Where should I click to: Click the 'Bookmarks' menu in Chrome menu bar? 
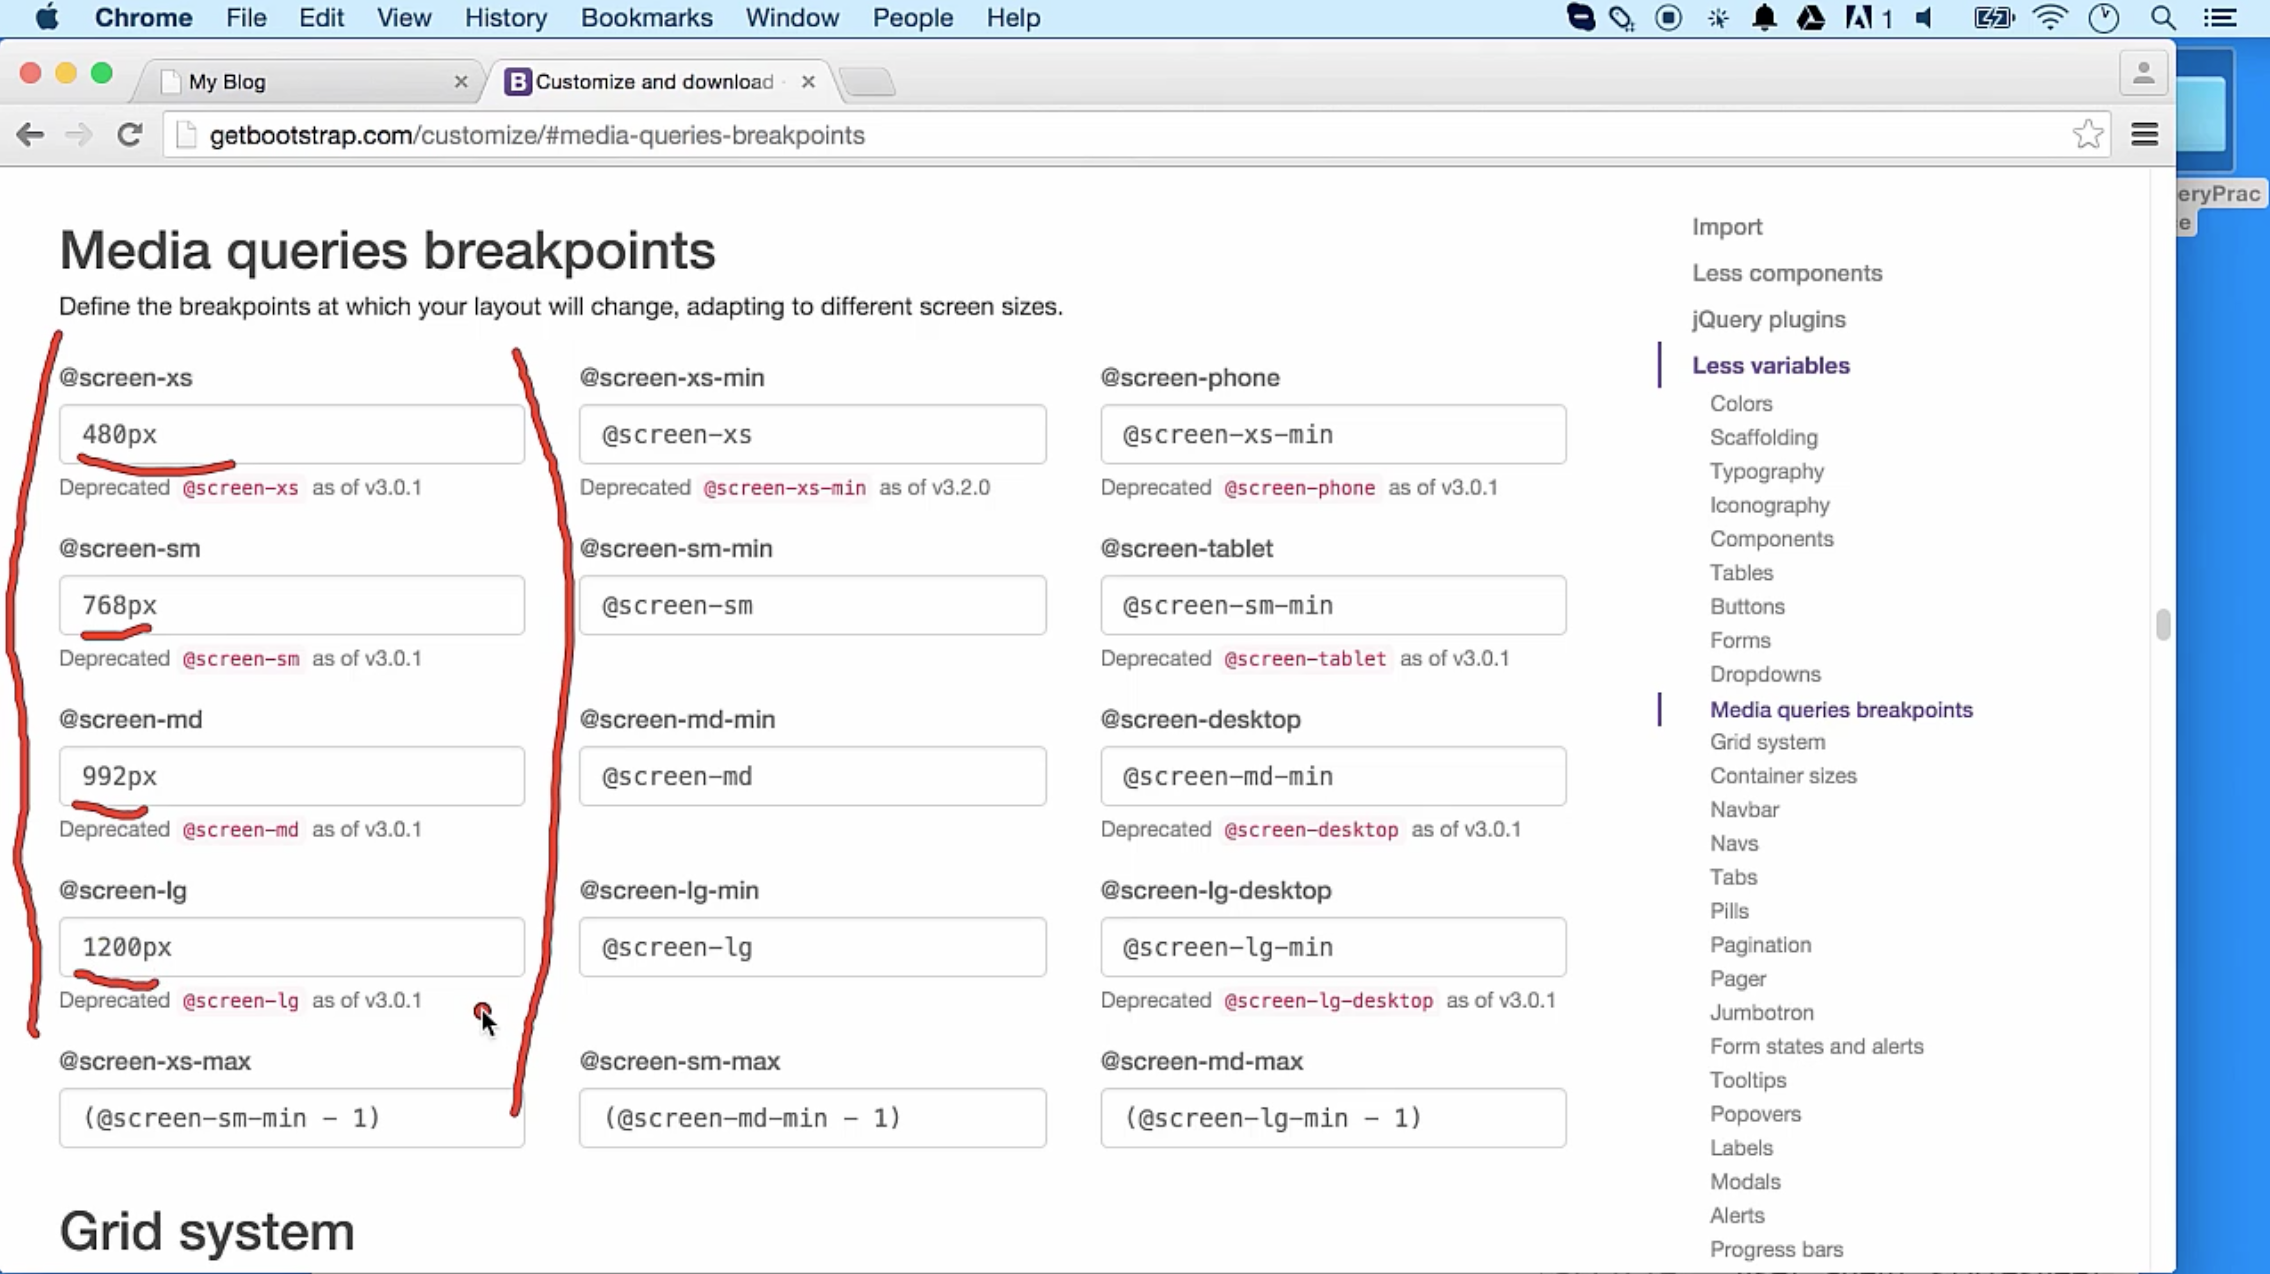pos(645,17)
